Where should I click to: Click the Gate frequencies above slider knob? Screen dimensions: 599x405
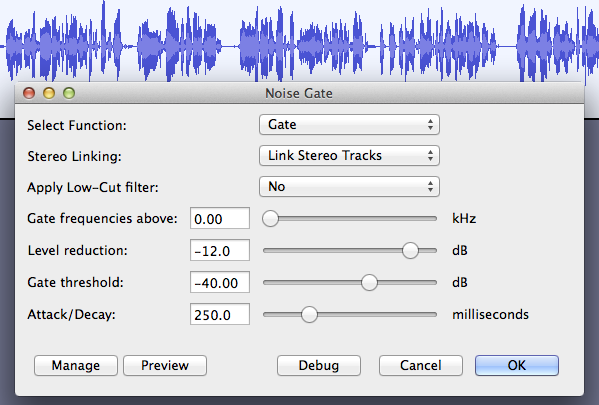coord(270,219)
